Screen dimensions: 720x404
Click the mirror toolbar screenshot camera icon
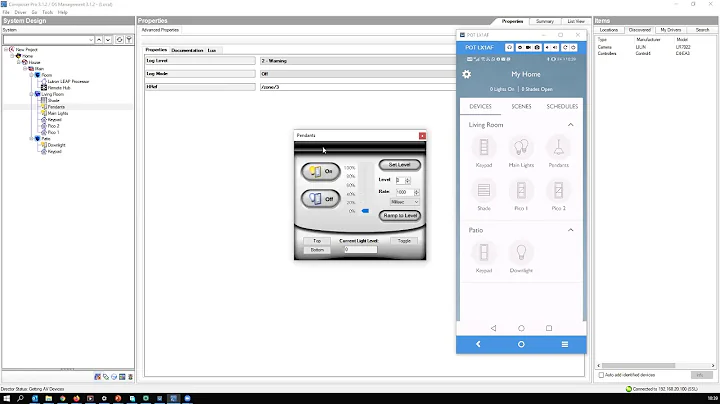click(x=537, y=47)
